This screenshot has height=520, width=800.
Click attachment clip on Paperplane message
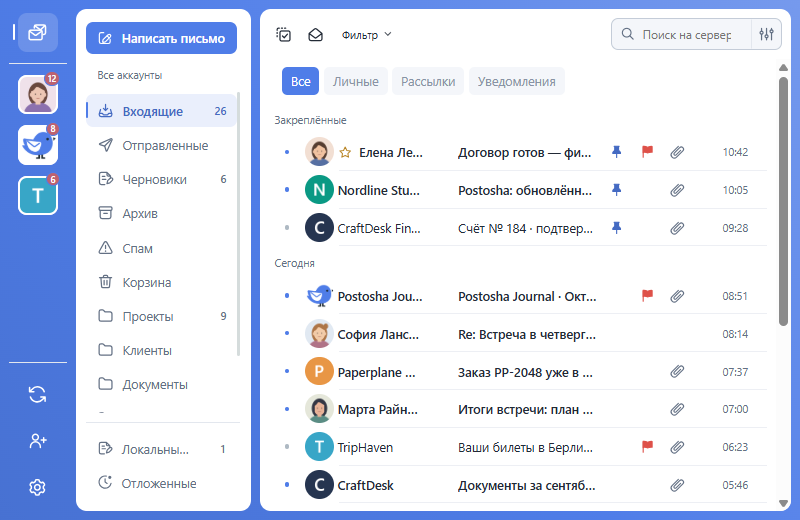(x=677, y=372)
